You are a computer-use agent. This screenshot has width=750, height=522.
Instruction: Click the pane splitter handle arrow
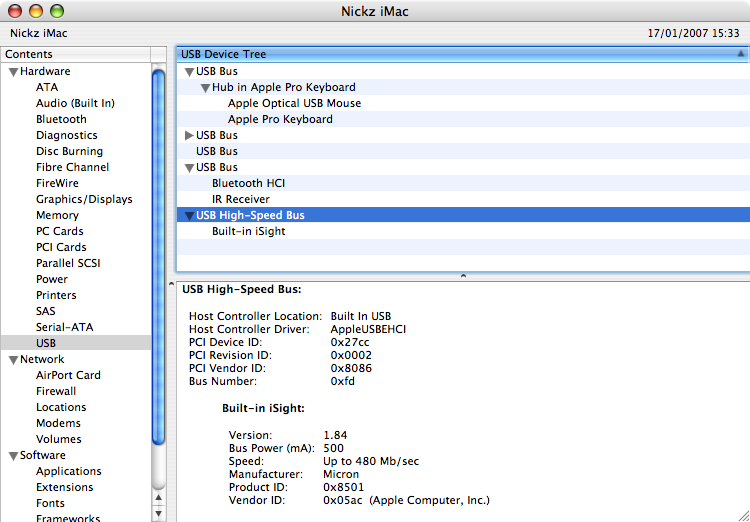[463, 276]
